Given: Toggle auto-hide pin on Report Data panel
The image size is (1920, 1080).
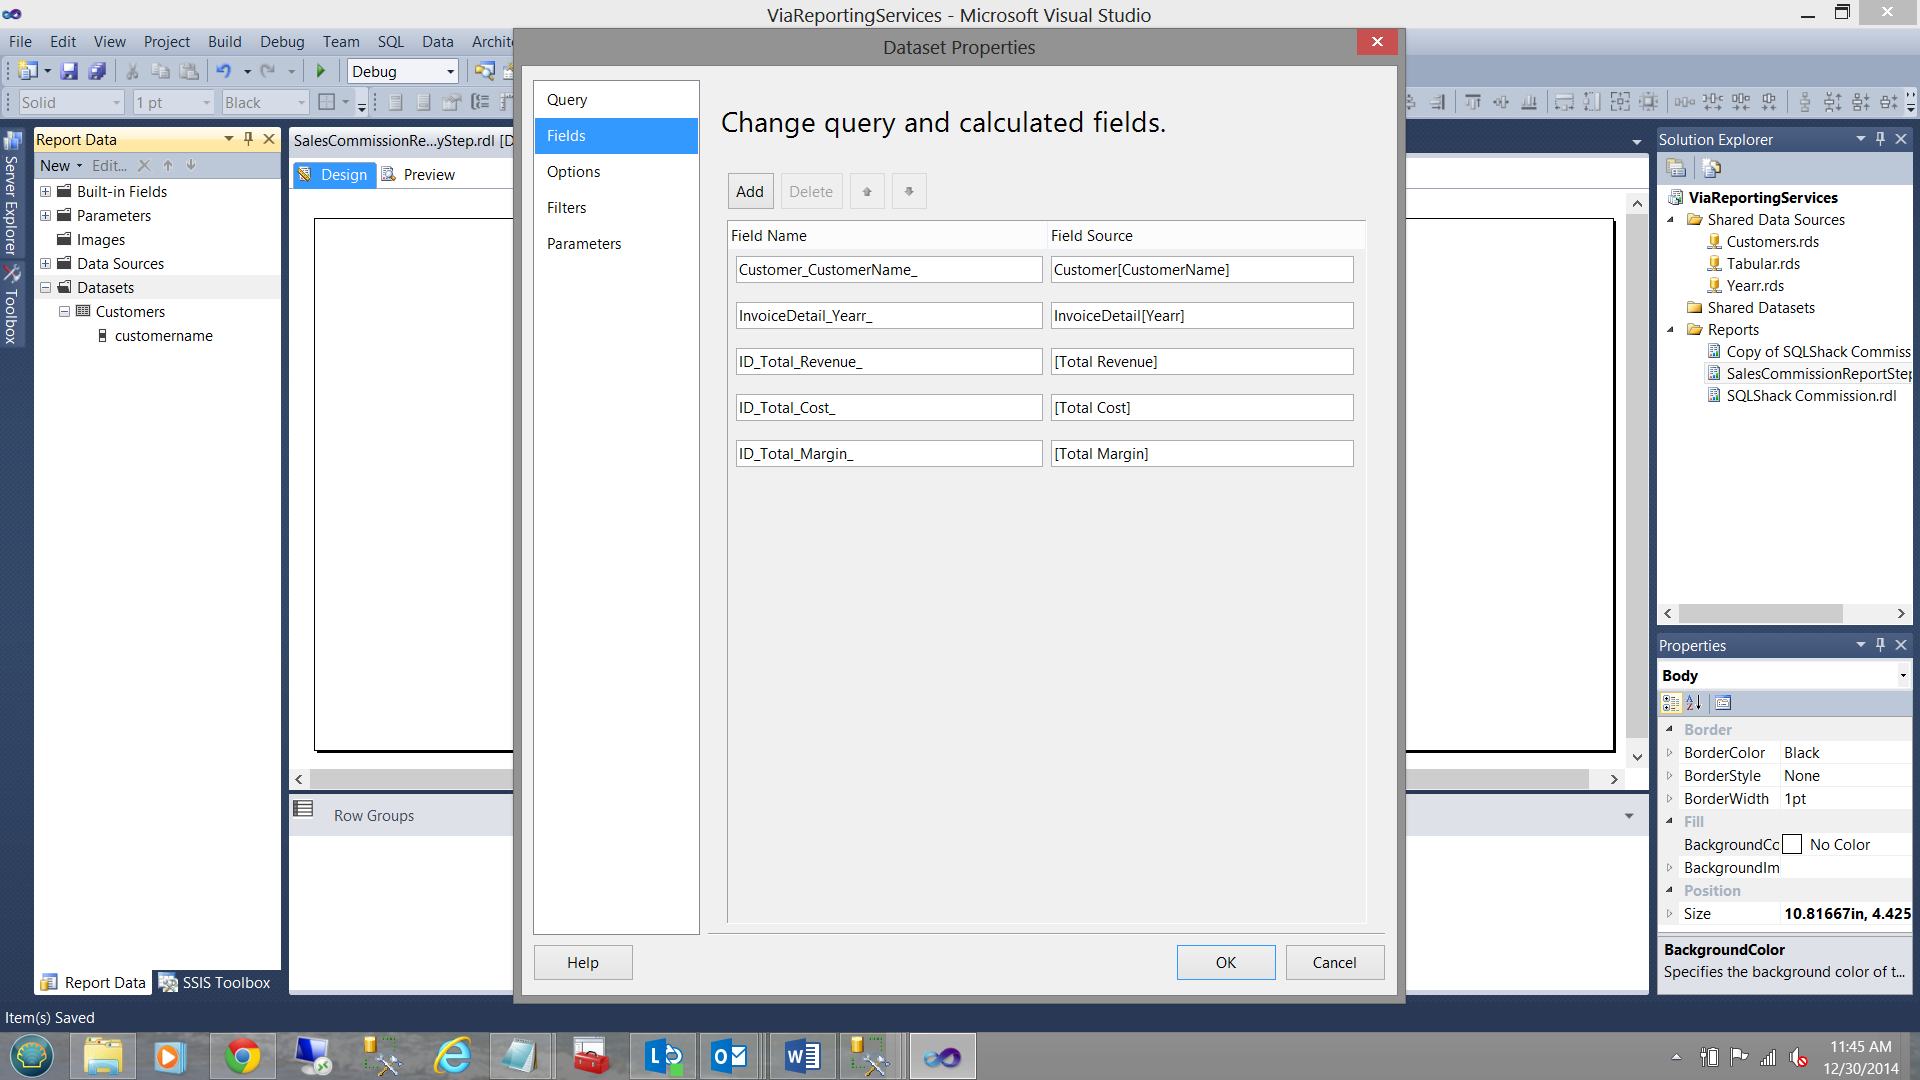Looking at the screenshot, I should pyautogui.click(x=248, y=139).
